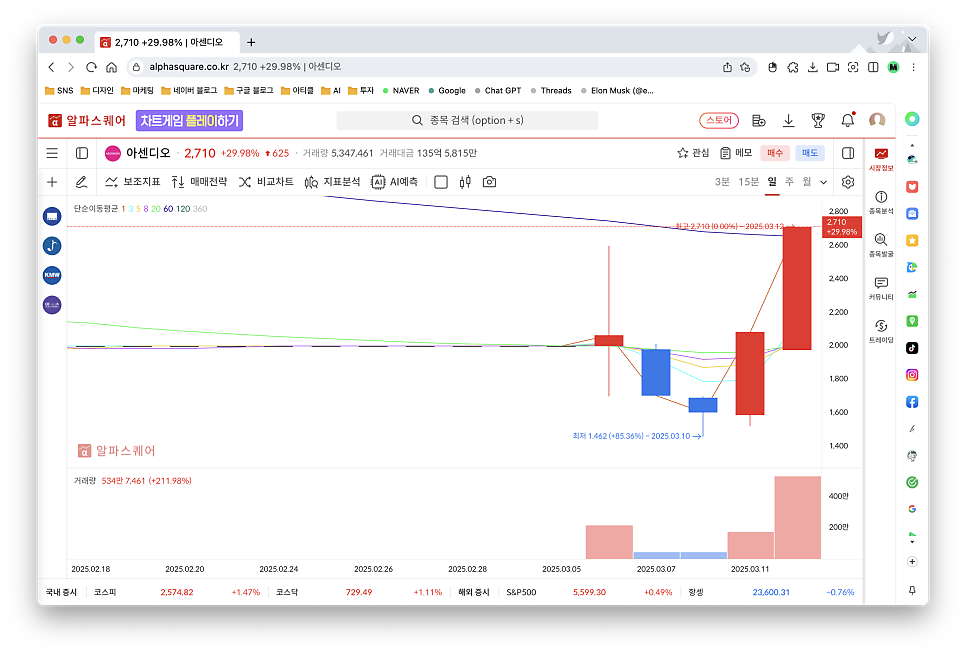This screenshot has width=966, height=655.
Task: Open 트레이딩 trading panel
Action: [881, 331]
